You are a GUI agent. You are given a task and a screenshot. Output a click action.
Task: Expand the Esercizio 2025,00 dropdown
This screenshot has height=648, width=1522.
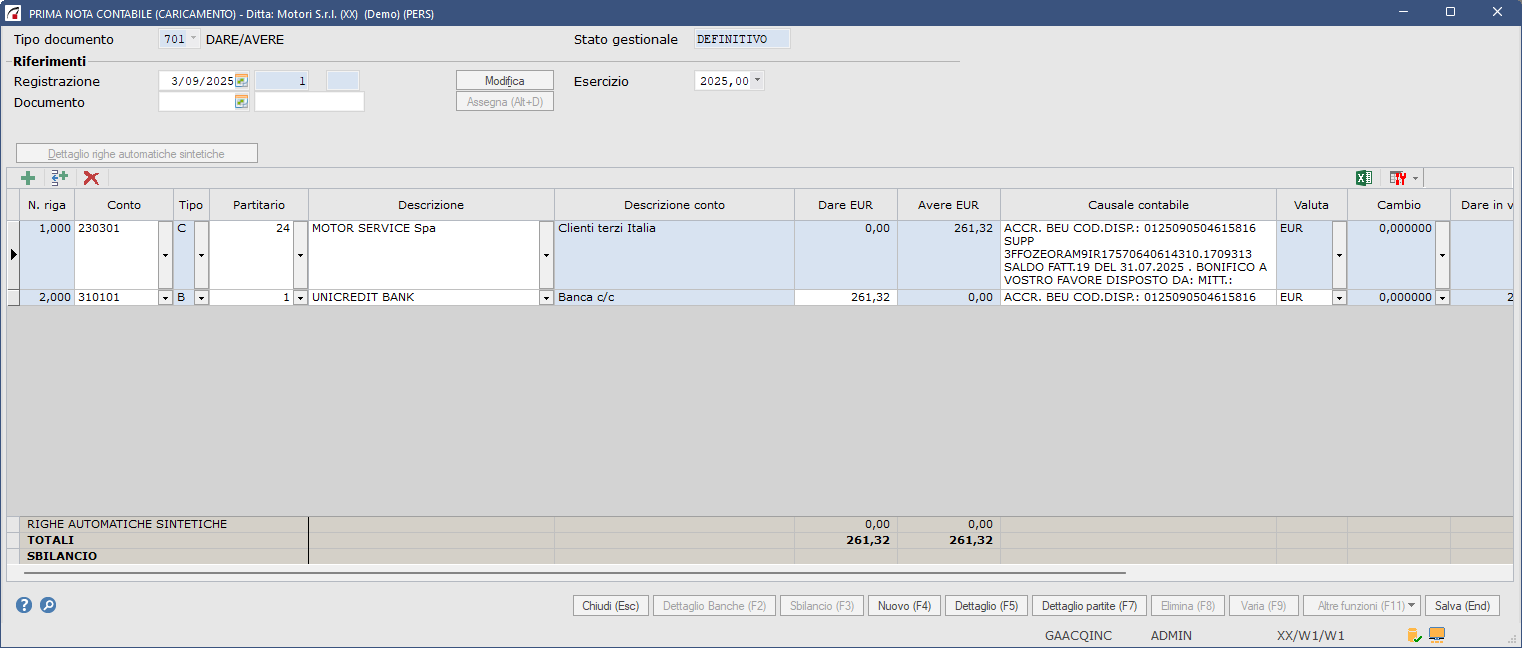757,81
